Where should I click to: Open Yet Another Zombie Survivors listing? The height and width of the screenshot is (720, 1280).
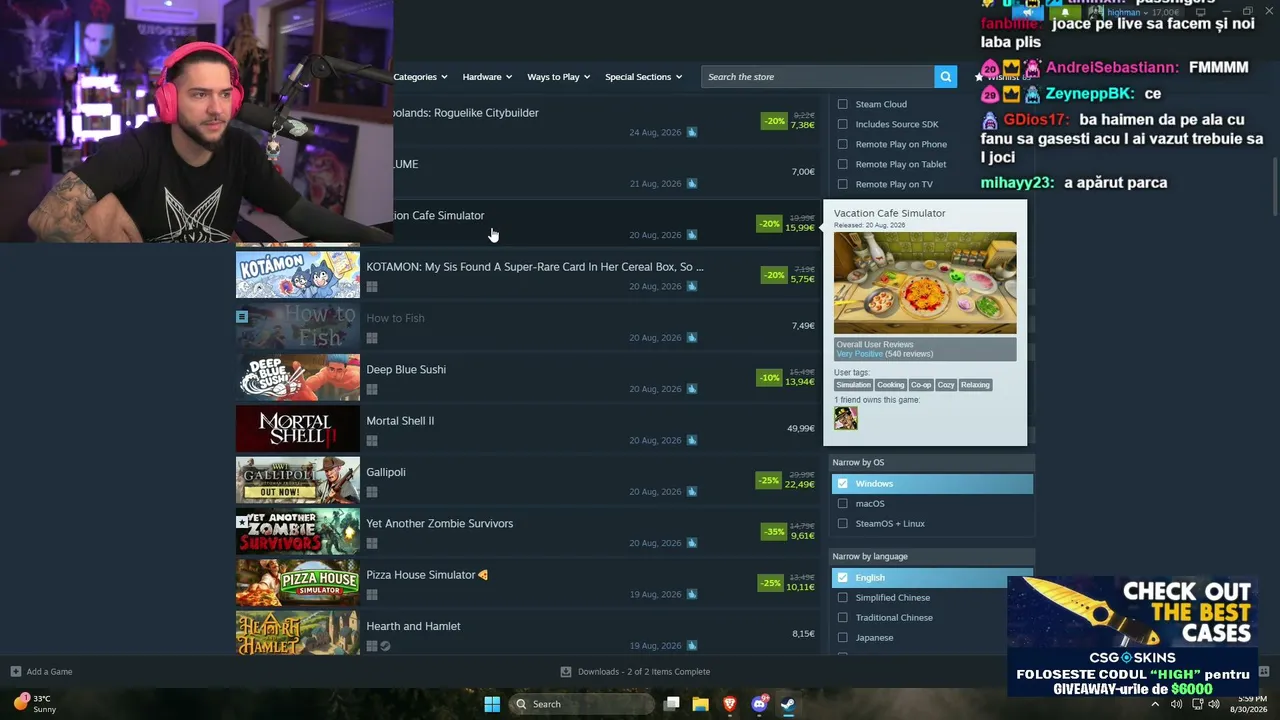440,524
